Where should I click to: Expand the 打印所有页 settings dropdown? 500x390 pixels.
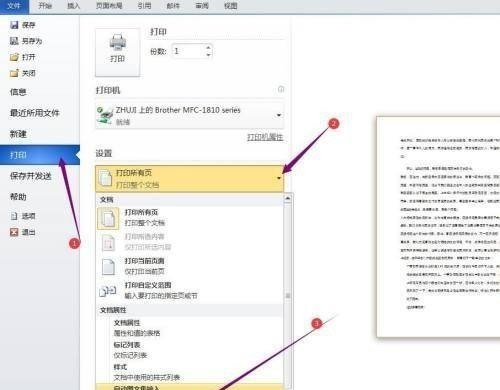(189, 178)
